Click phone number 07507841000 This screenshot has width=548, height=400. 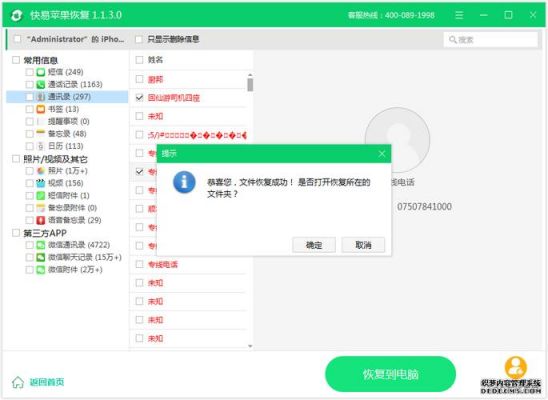(x=424, y=206)
